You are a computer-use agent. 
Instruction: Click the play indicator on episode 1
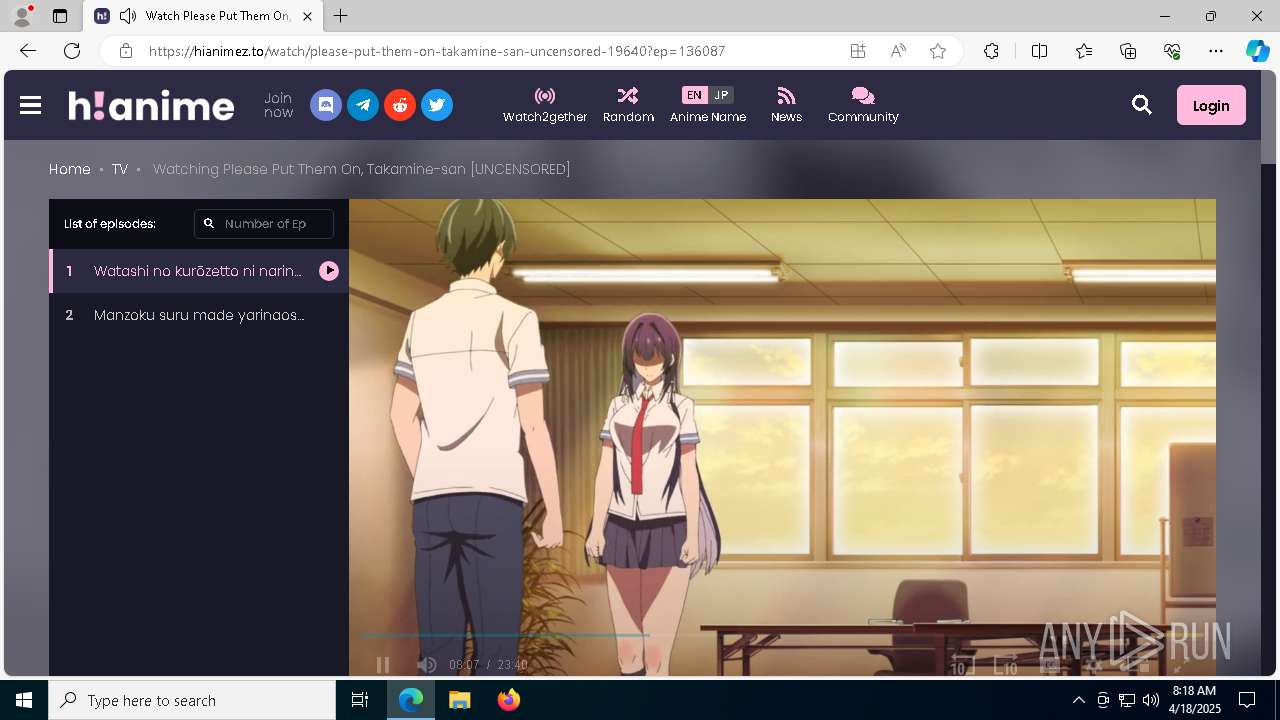pos(329,271)
